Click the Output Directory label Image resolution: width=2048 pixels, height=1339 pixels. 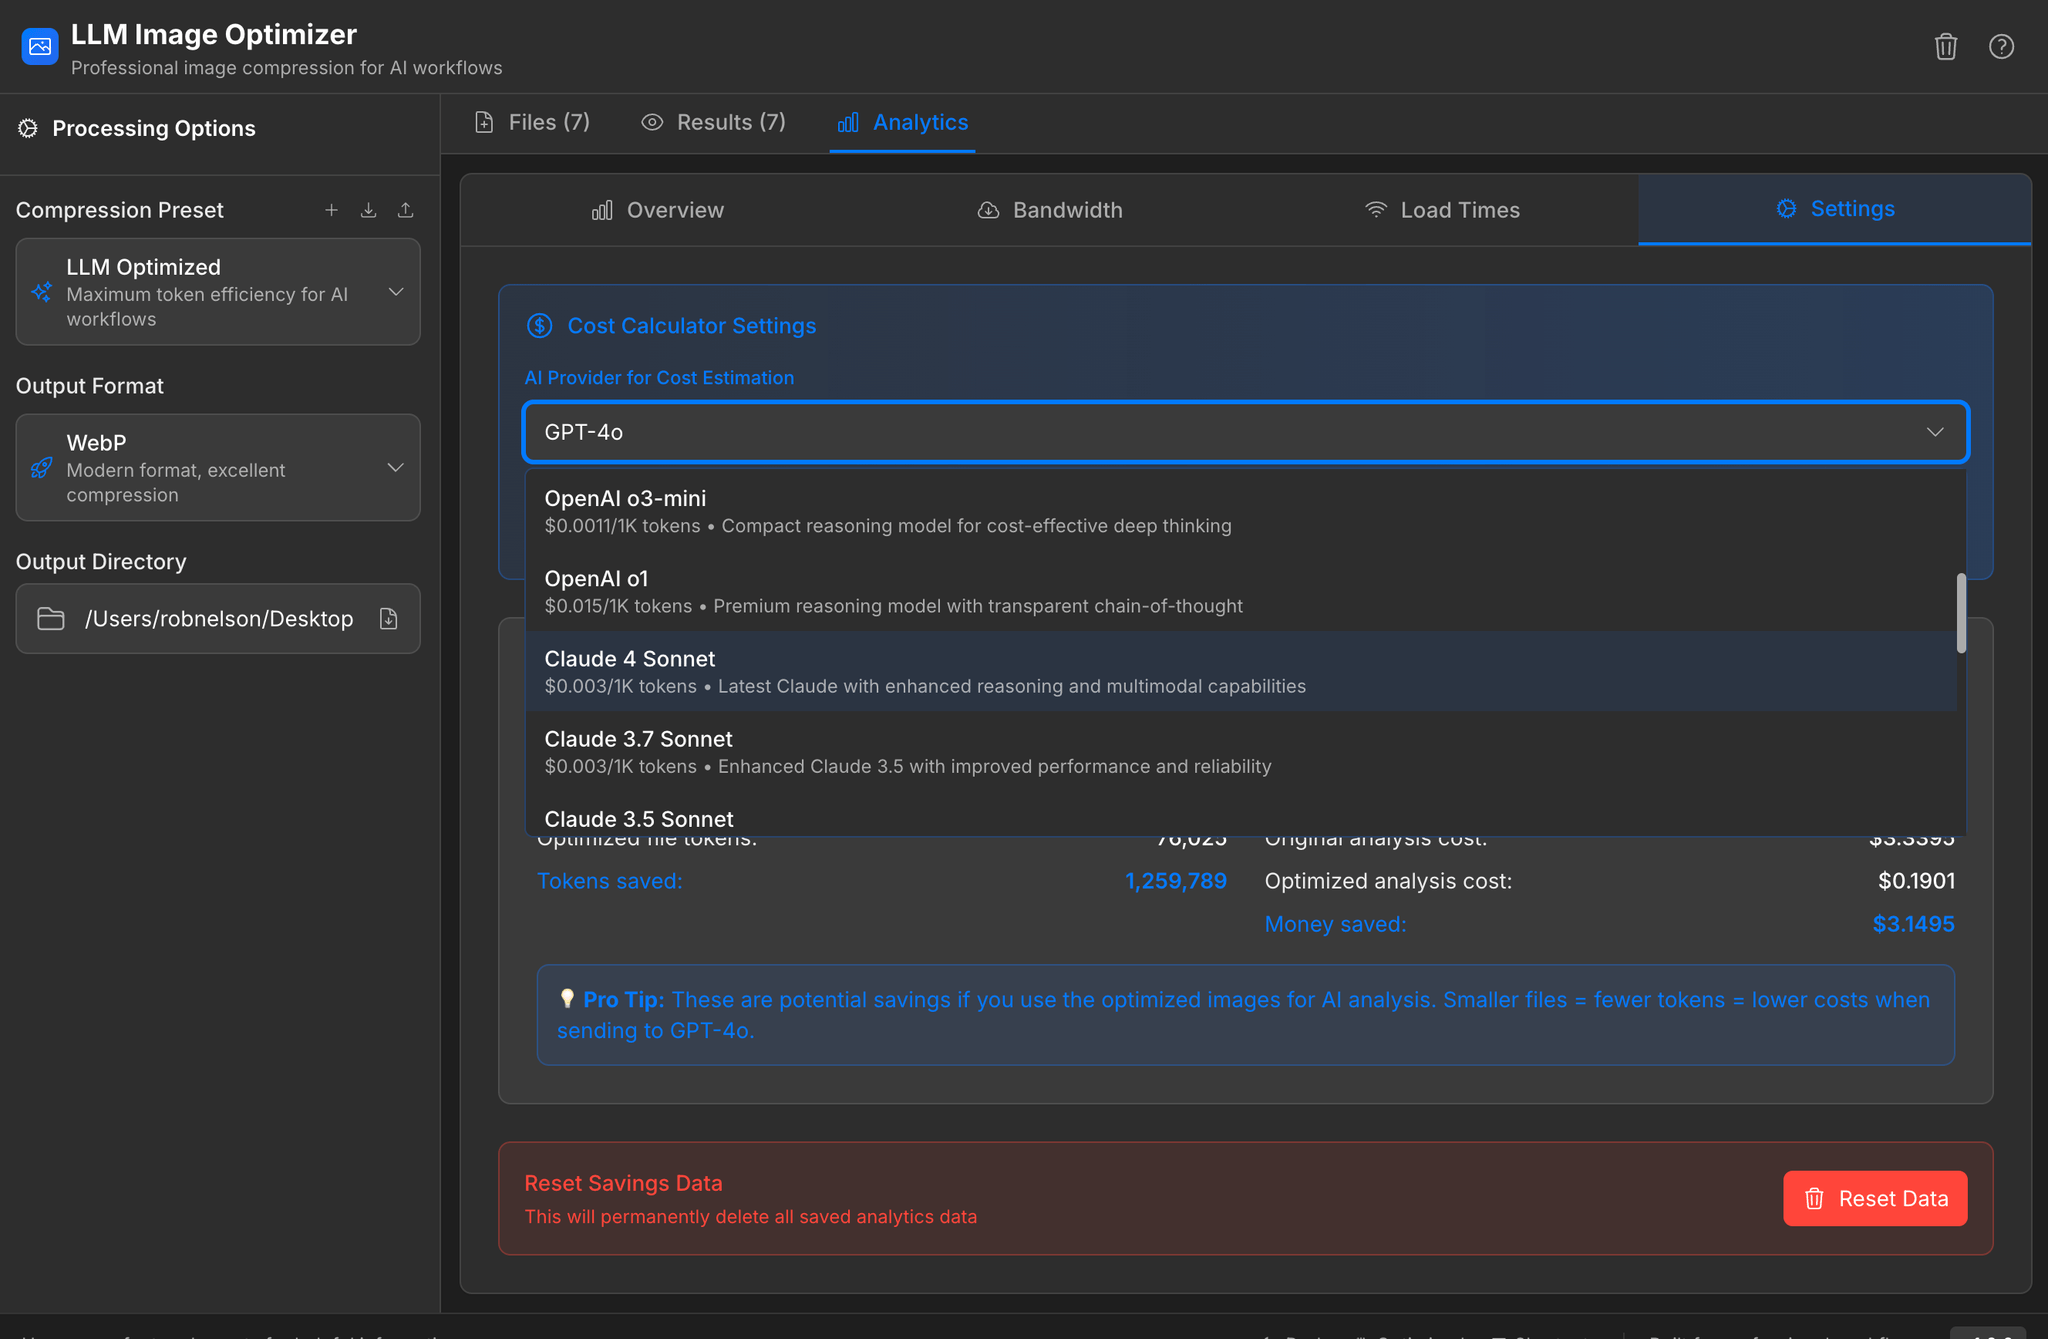point(101,562)
